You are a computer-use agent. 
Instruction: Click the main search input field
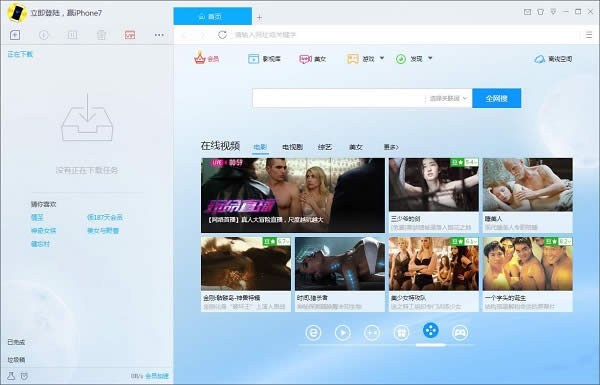339,98
